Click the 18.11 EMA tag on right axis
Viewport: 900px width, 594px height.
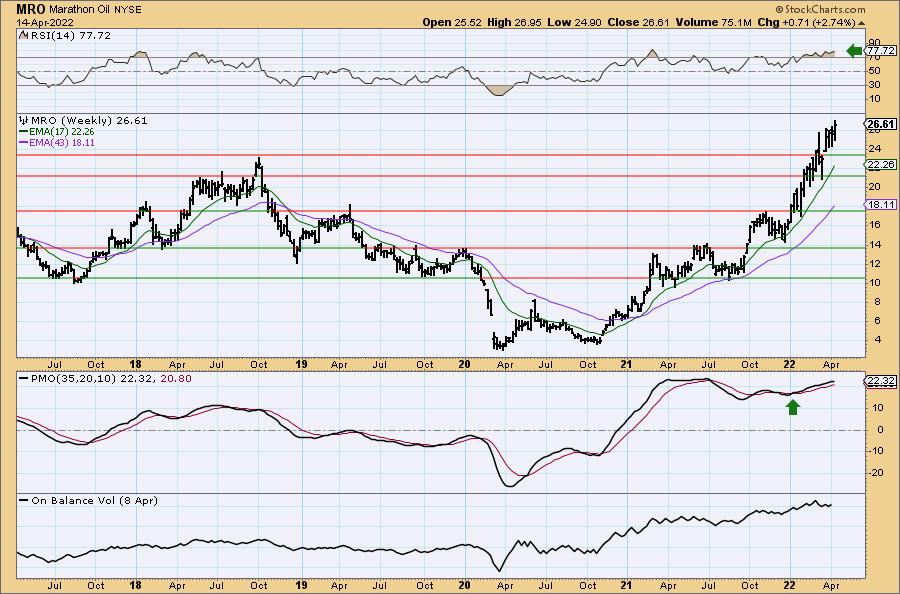880,205
